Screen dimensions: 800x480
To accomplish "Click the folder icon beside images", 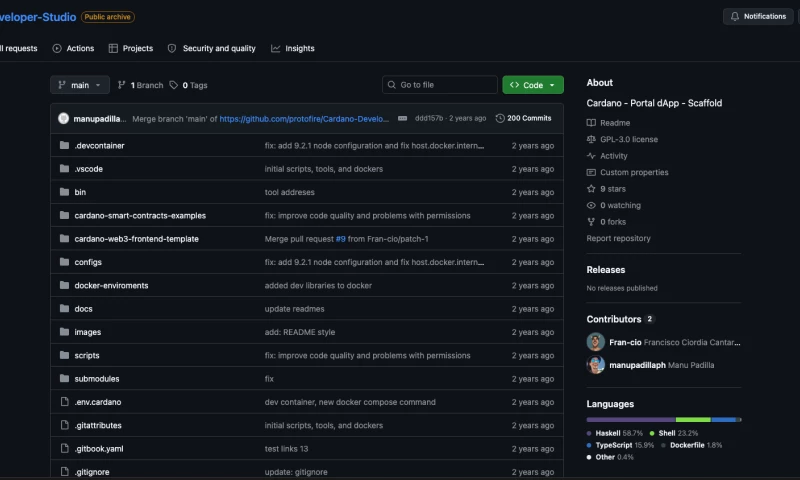I will coord(64,332).
